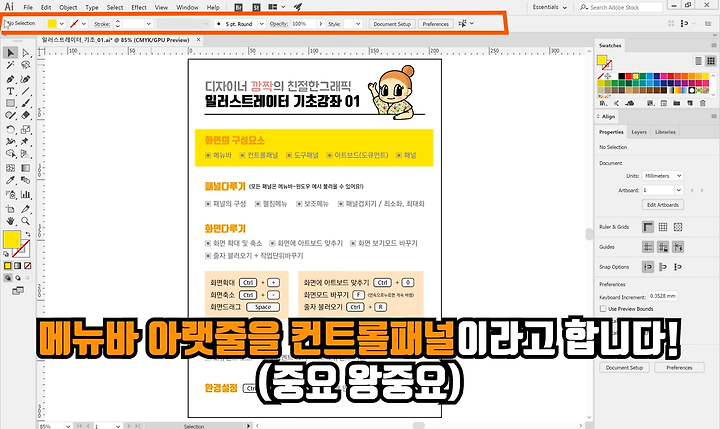Click Preferences button in Properties panel
The height and width of the screenshot is (429, 720).
click(x=679, y=368)
